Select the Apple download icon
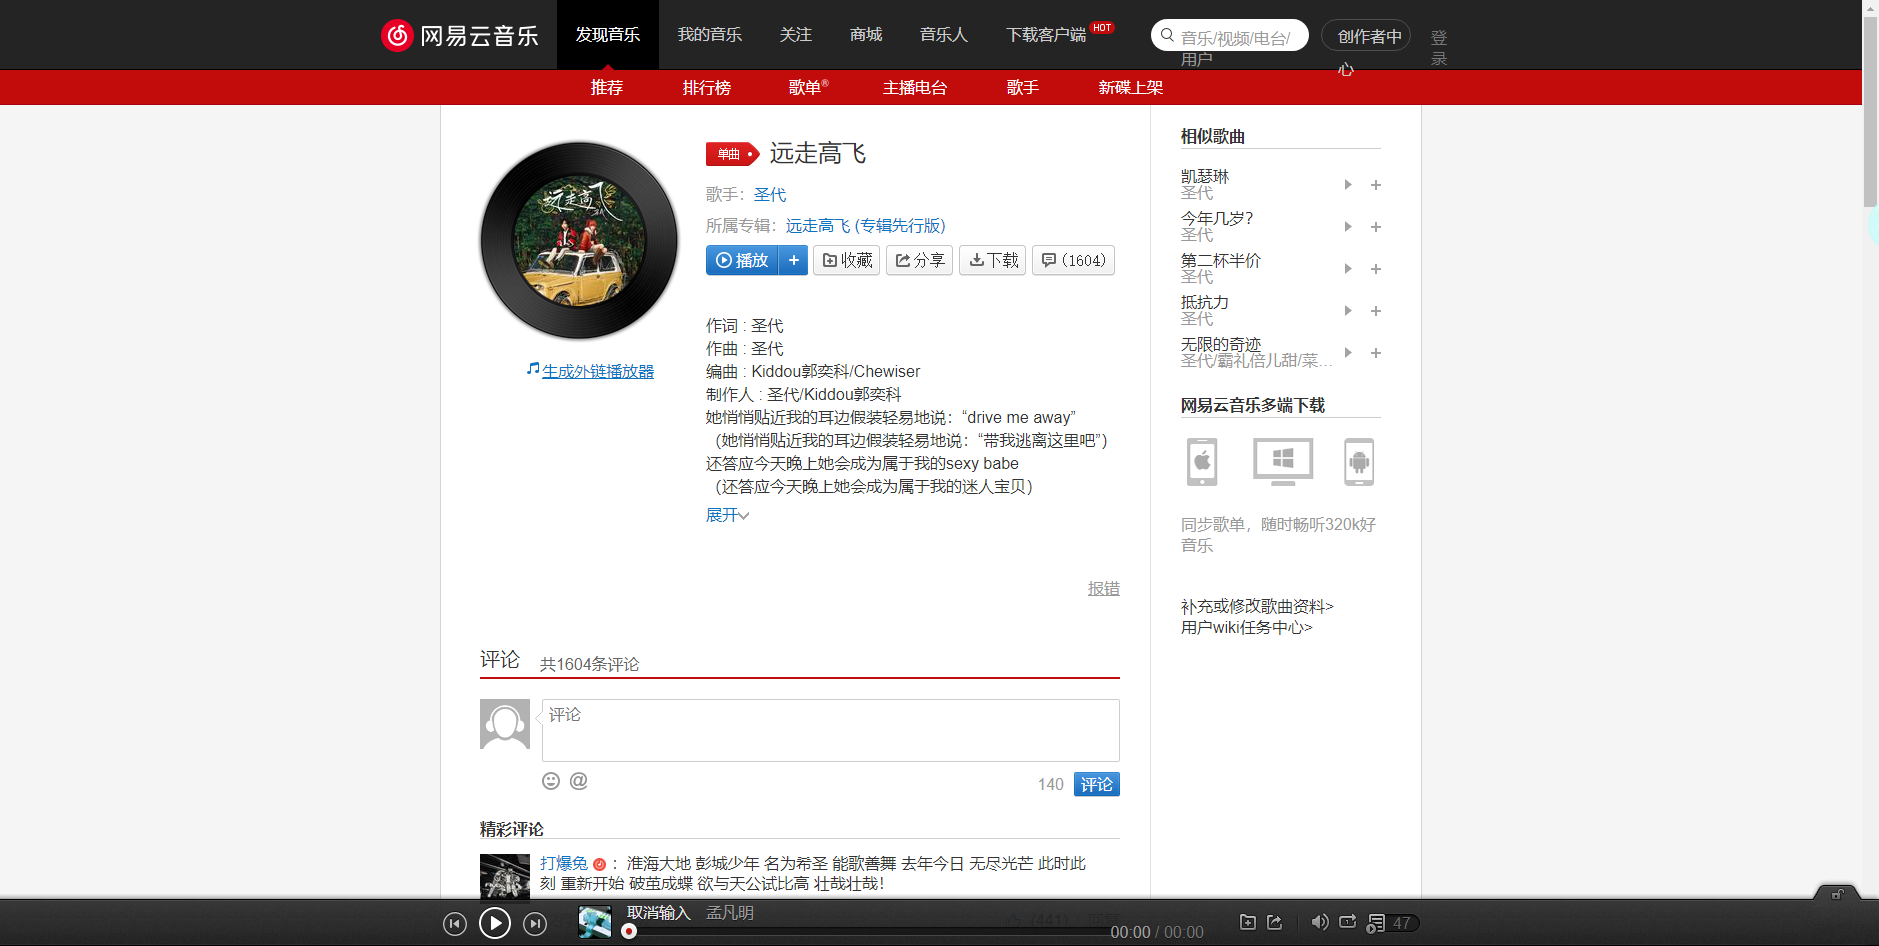The width and height of the screenshot is (1879, 946). point(1201,462)
